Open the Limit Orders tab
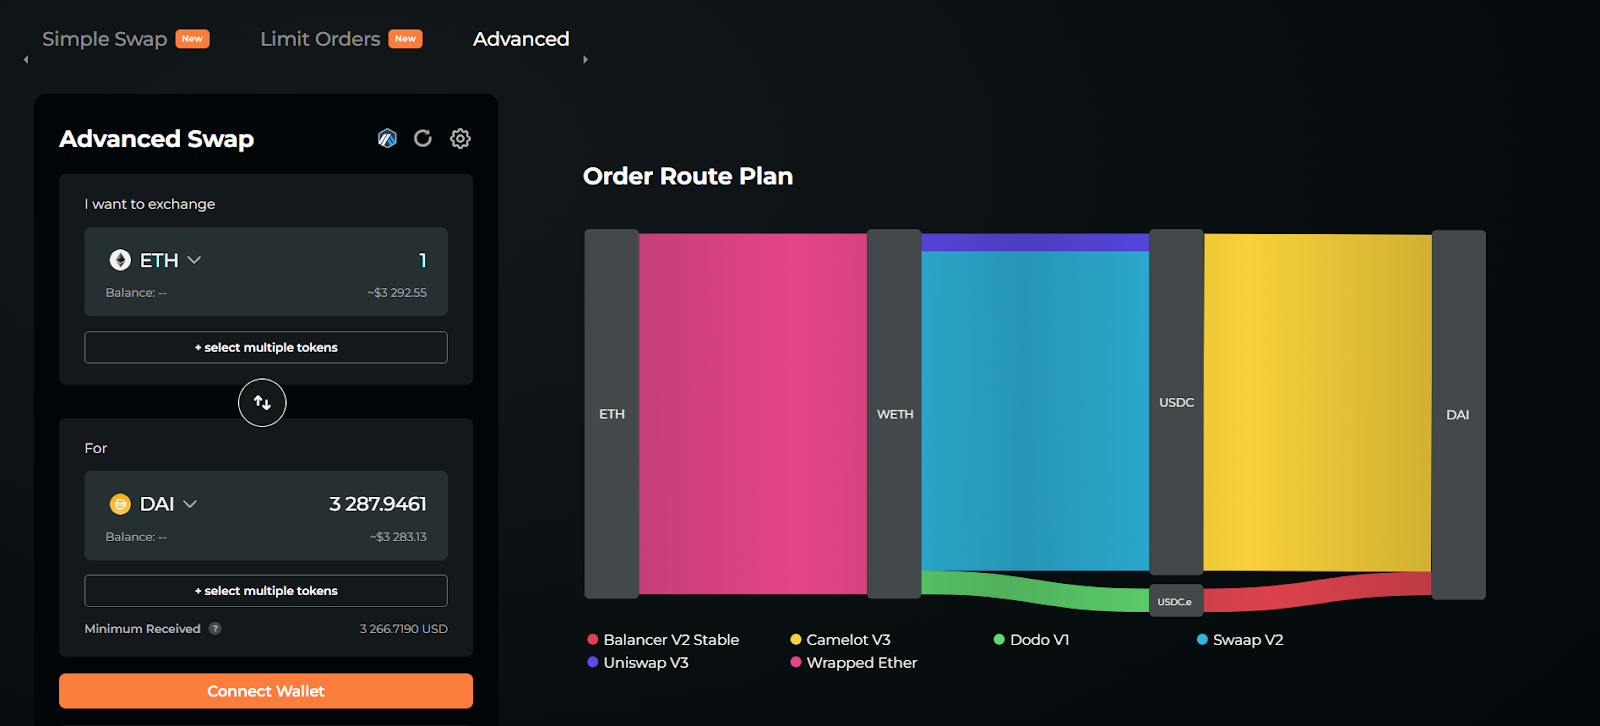Screen dimensions: 1600x726 click(x=320, y=39)
